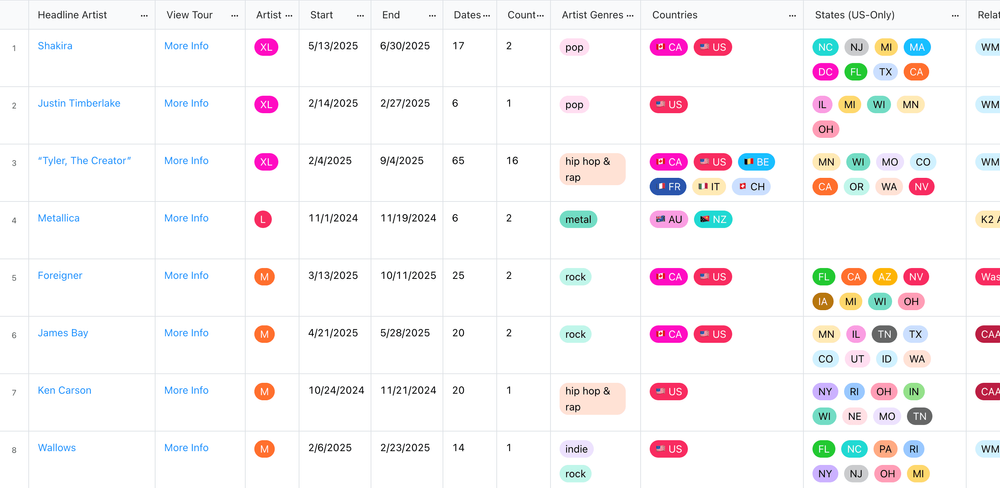Click end date 11/19/2024
The width and height of the screenshot is (1000, 488).
(409, 218)
